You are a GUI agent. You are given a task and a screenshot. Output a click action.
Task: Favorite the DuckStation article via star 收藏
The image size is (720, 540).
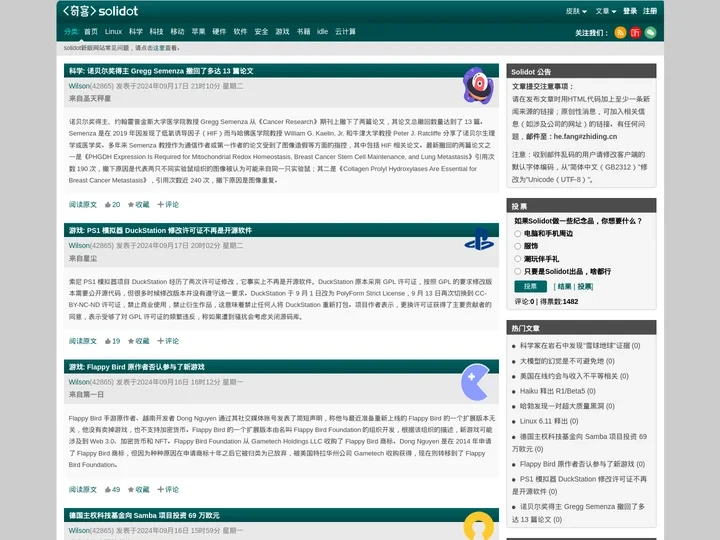click(139, 341)
